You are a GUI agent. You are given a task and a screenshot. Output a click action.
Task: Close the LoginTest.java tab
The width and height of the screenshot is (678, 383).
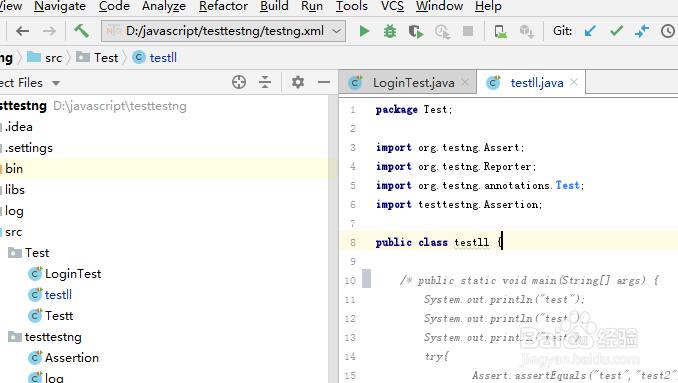point(465,82)
